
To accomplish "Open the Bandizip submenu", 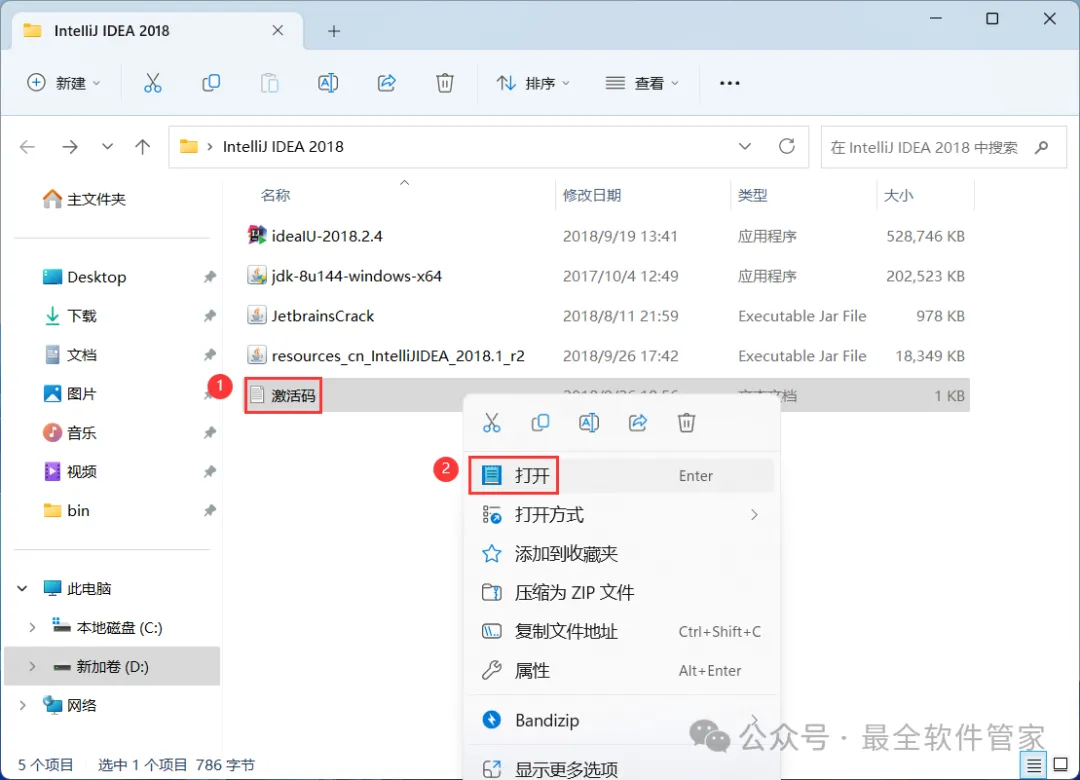I will tap(621, 720).
